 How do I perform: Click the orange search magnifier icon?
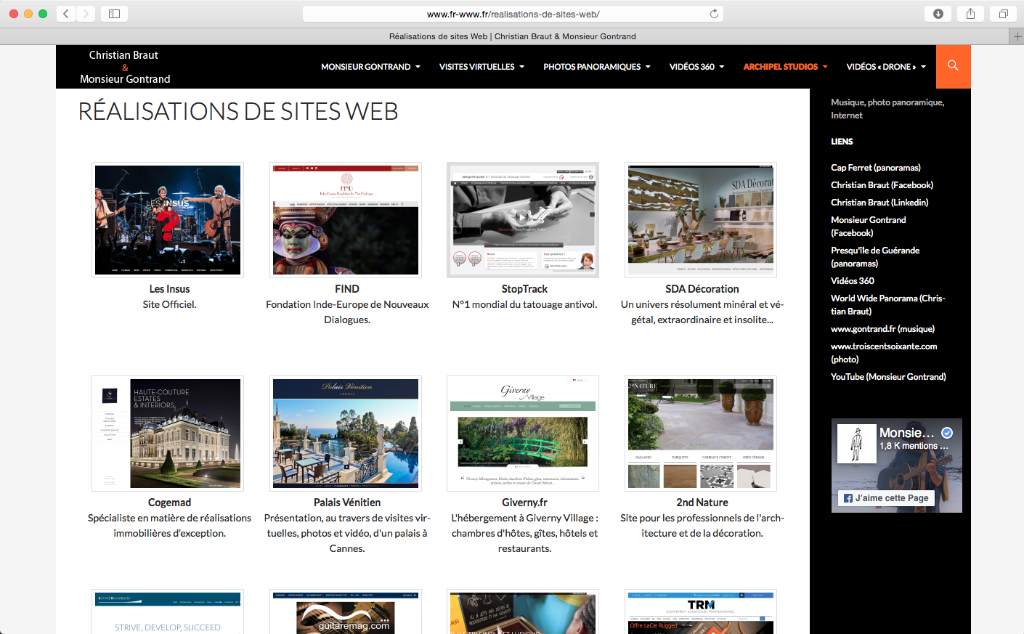pos(952,66)
